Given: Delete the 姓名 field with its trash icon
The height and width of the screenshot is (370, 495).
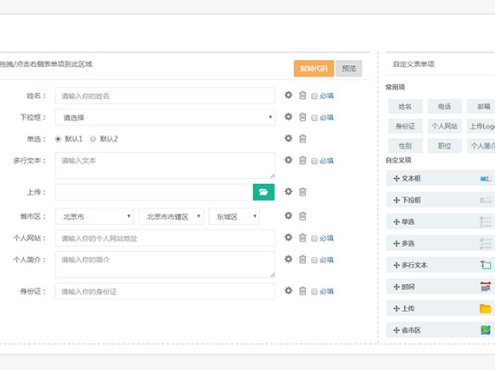Looking at the screenshot, I should point(302,95).
